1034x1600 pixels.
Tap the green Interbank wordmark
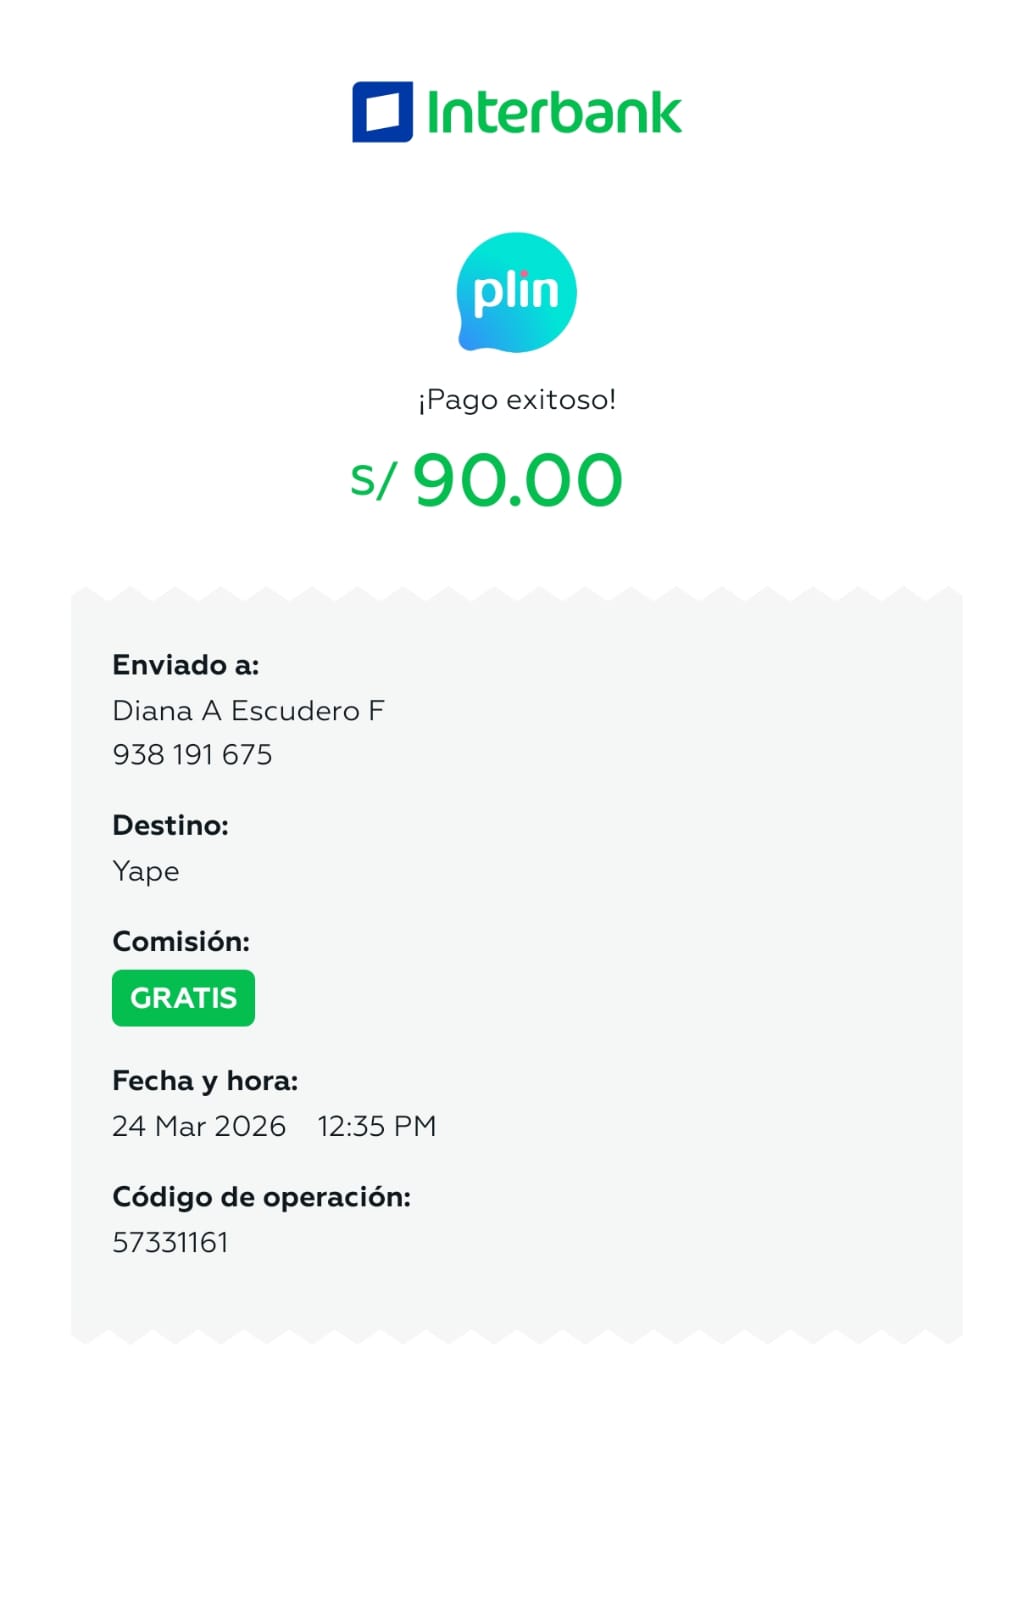(x=554, y=113)
